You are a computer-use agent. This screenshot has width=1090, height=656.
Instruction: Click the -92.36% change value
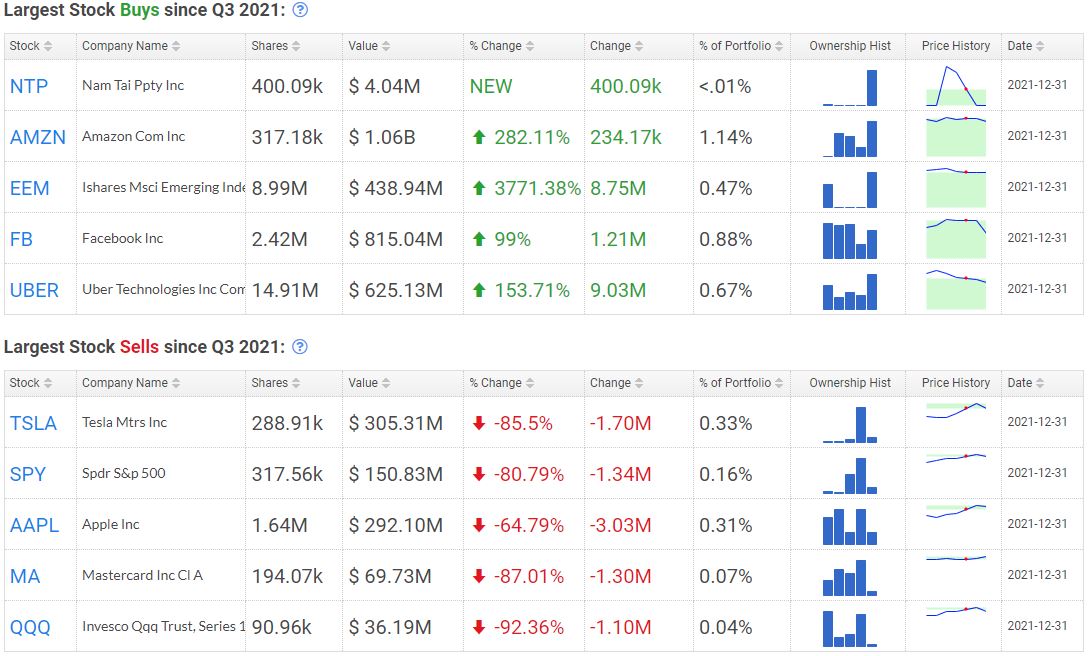pos(528,628)
